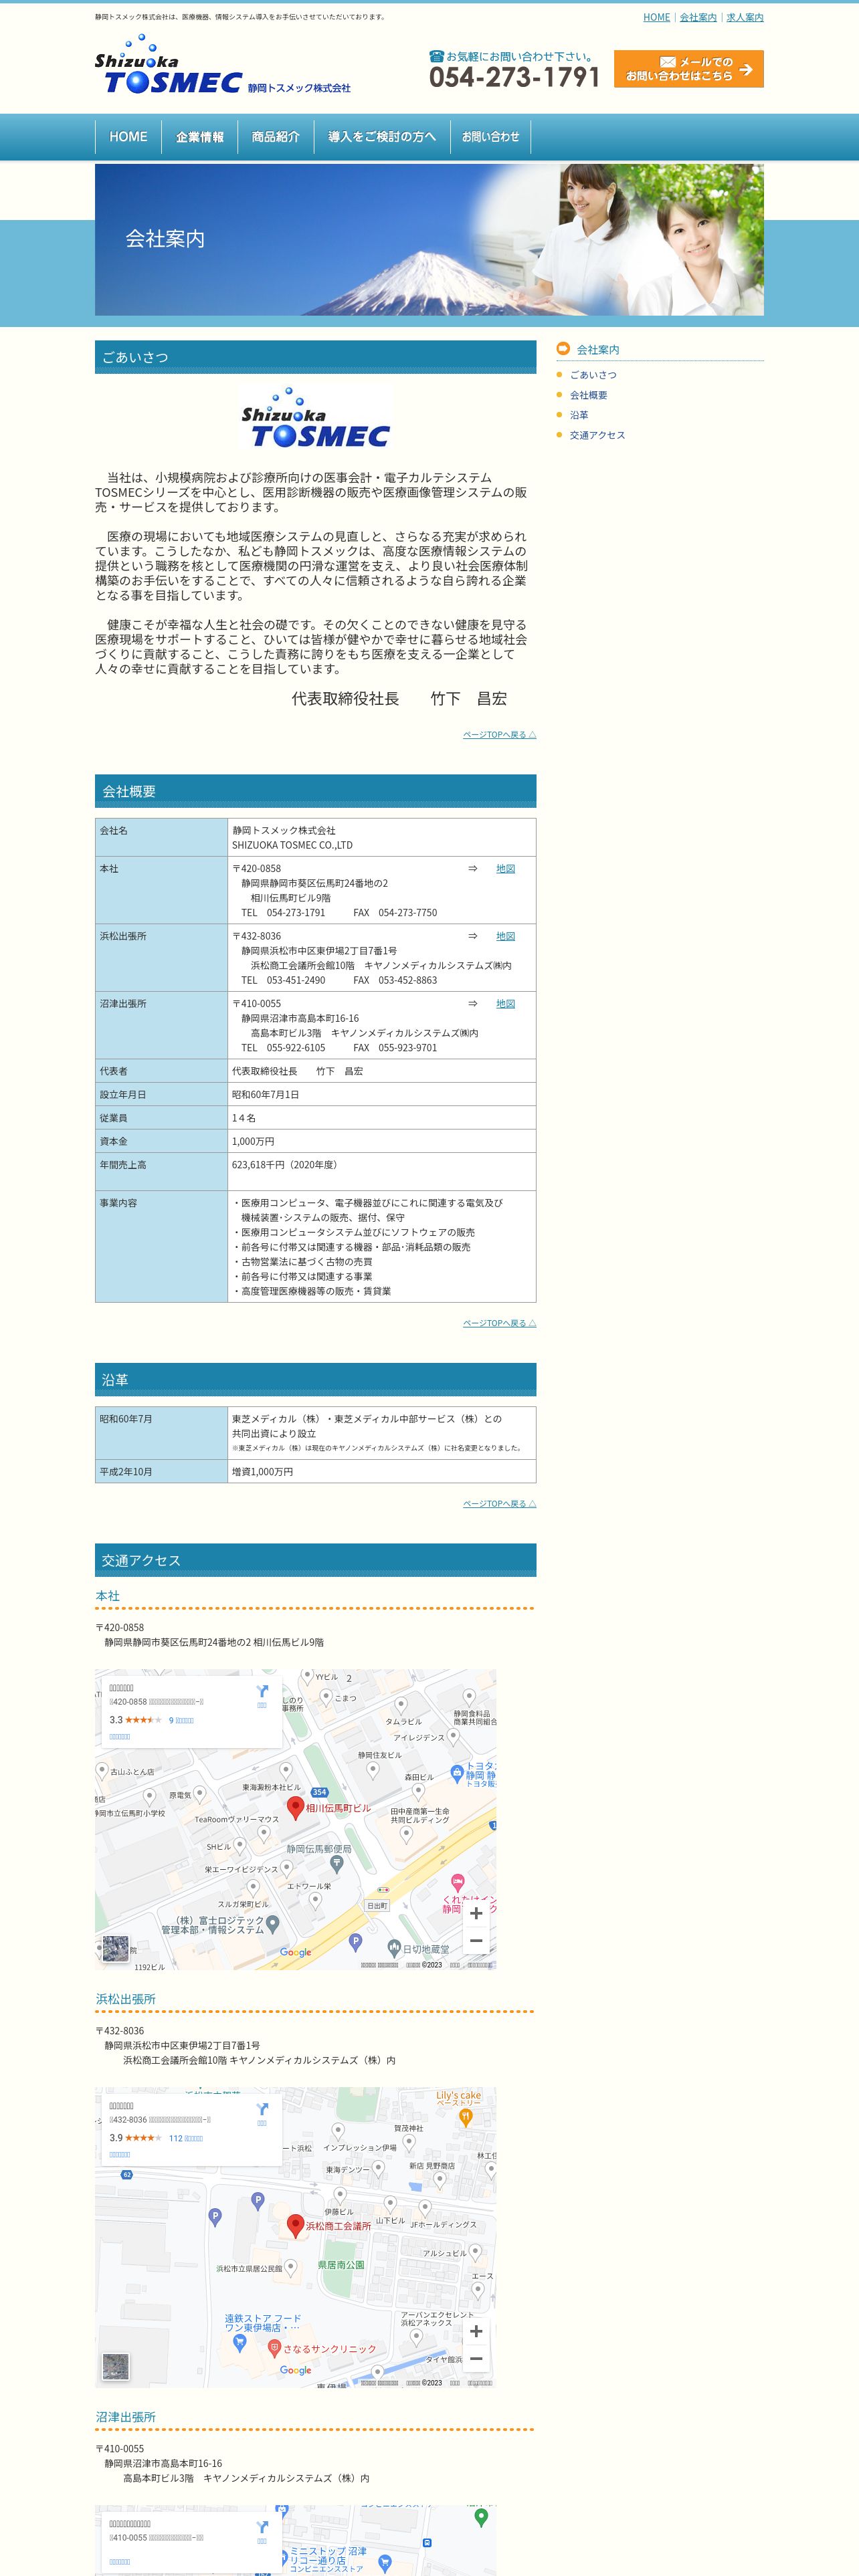Click the Google logo on 本社 map
The height and width of the screenshot is (2576, 859).
pyautogui.click(x=295, y=1952)
